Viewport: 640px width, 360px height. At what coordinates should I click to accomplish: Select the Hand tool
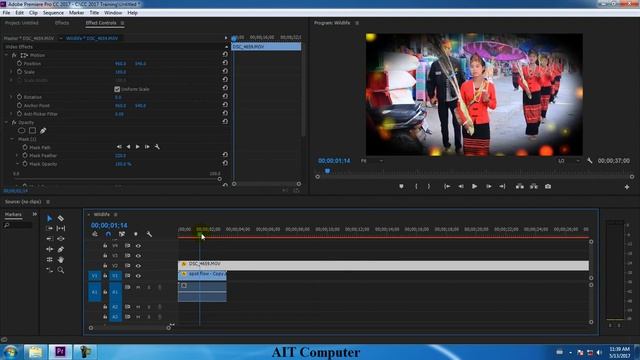pyautogui.click(x=61, y=260)
